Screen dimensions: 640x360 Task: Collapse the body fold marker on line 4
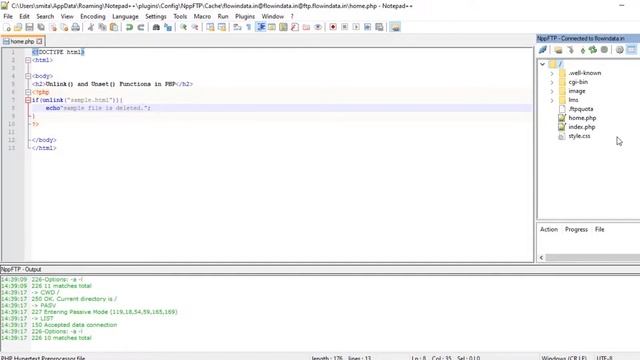click(28, 76)
